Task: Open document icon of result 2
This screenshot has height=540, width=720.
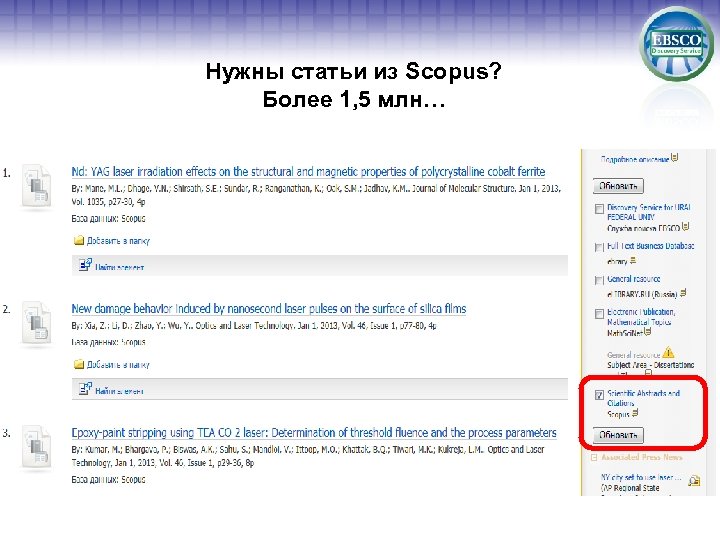Action: 36,323
